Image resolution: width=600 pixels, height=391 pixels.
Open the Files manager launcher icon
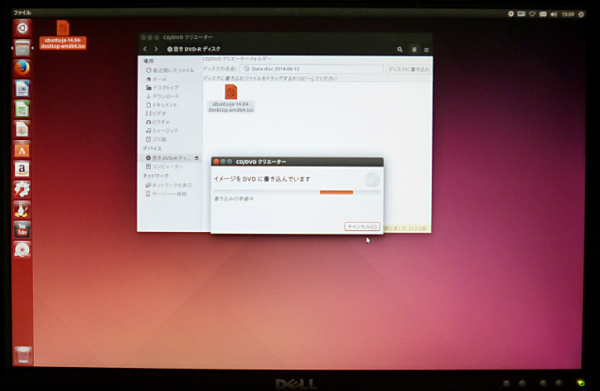click(22, 48)
